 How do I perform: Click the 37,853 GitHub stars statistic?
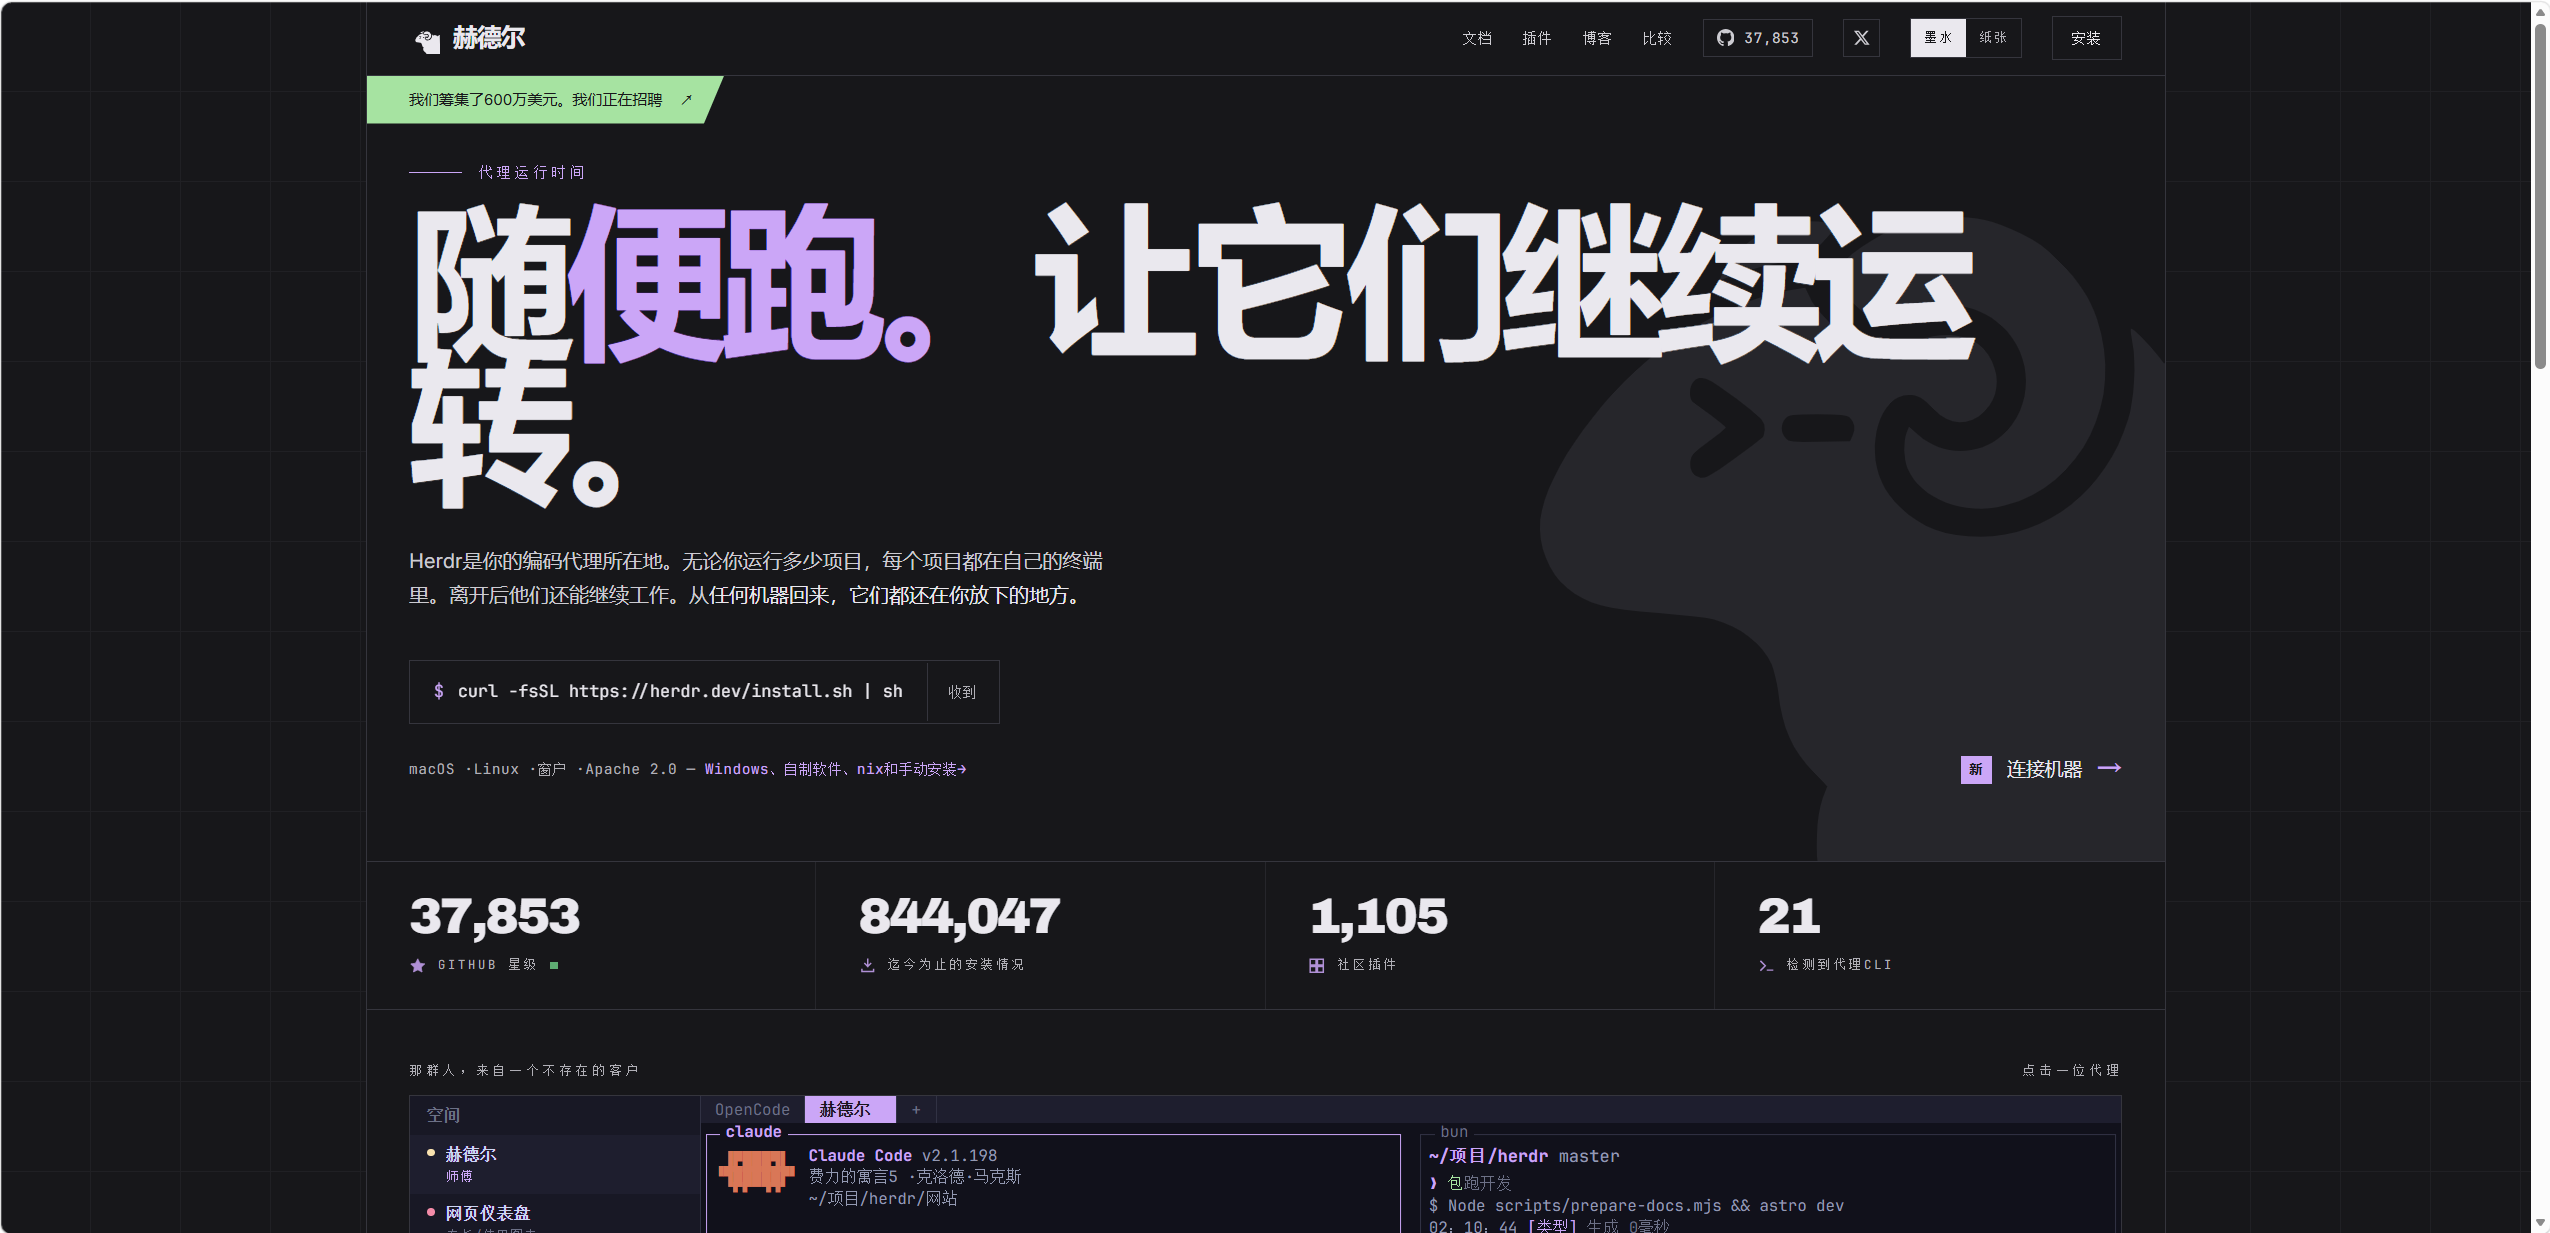(x=495, y=916)
